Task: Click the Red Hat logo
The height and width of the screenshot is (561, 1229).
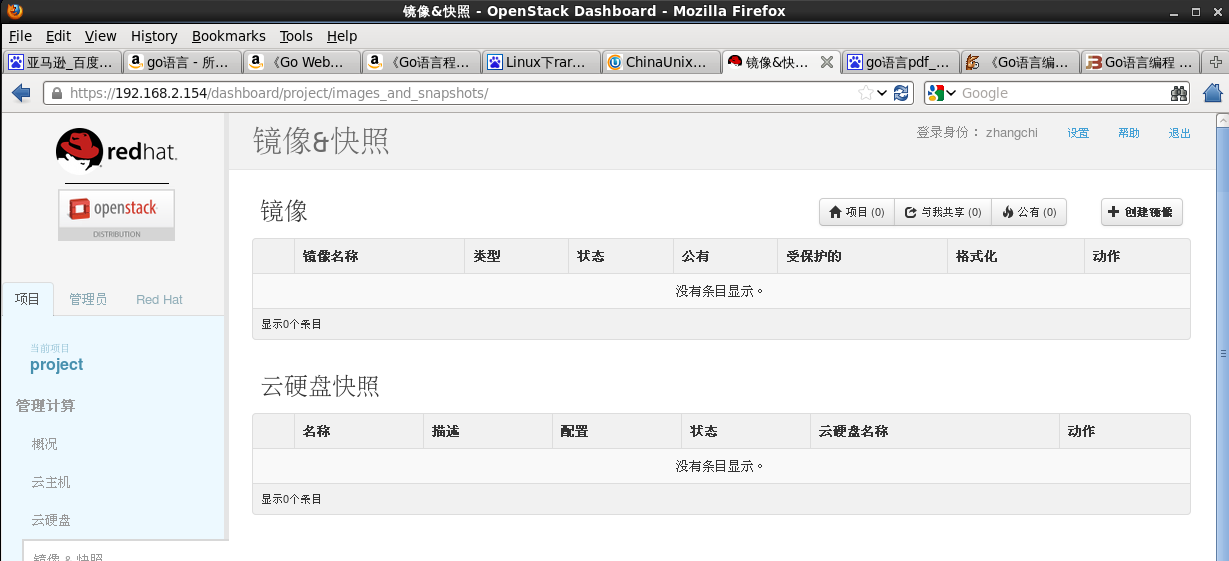Action: [x=117, y=150]
